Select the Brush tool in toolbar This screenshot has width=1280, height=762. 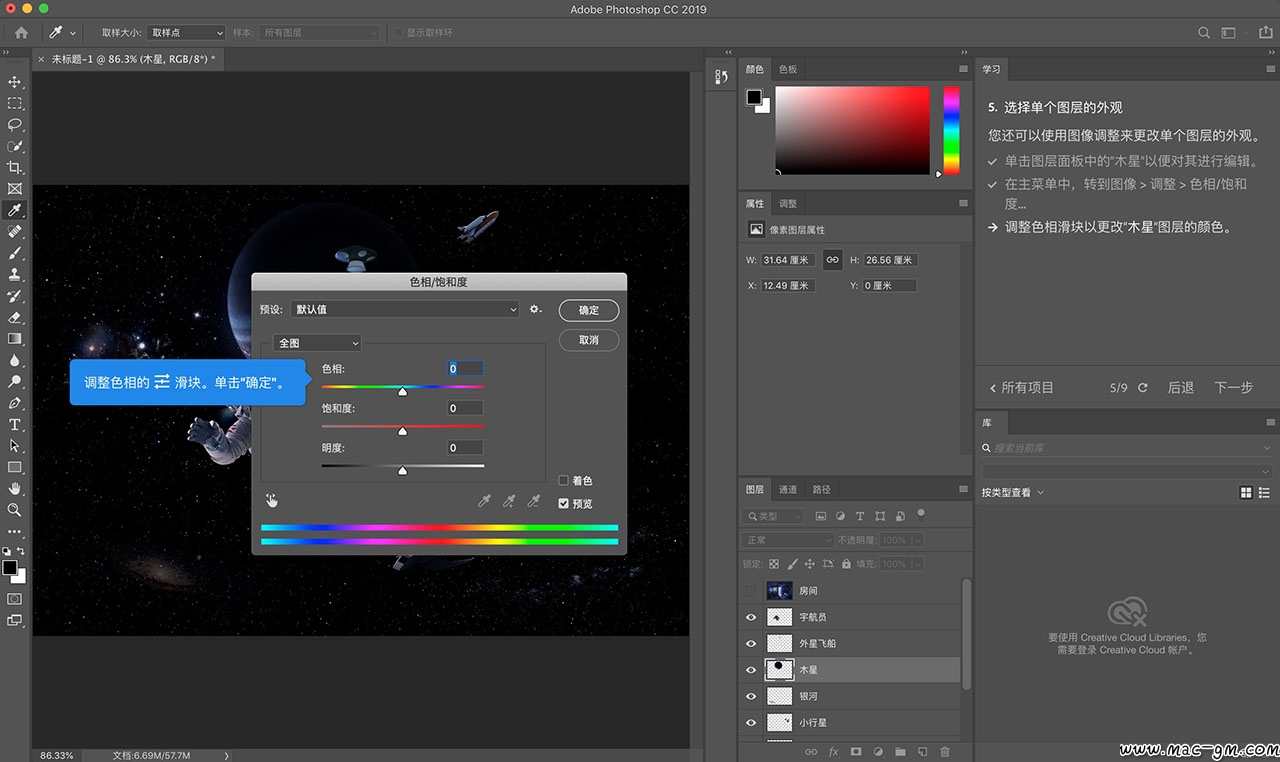click(15, 253)
